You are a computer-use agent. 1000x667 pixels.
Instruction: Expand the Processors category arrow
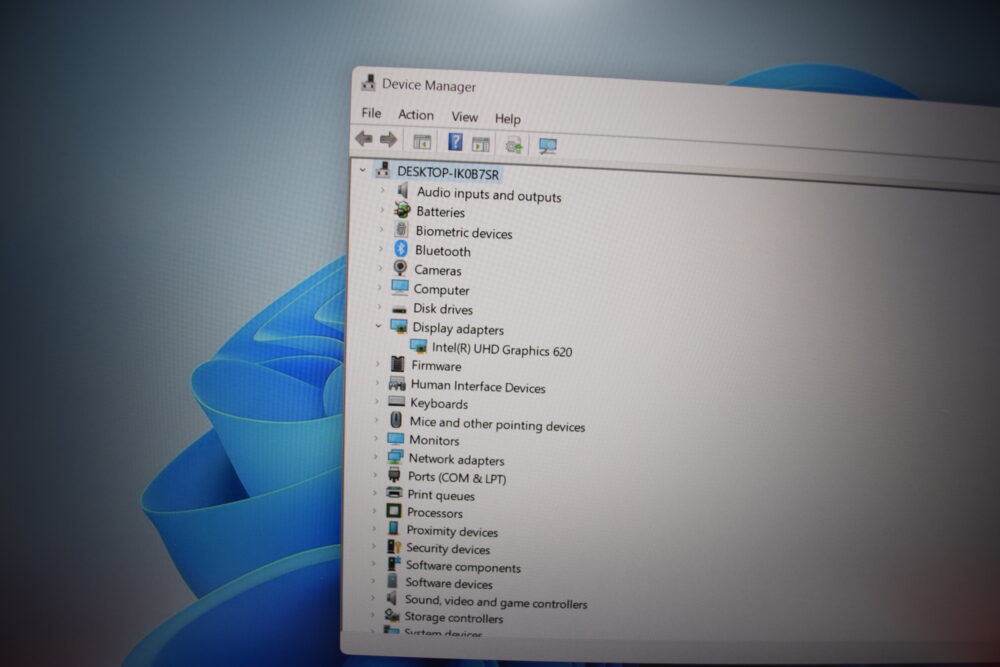coord(374,510)
